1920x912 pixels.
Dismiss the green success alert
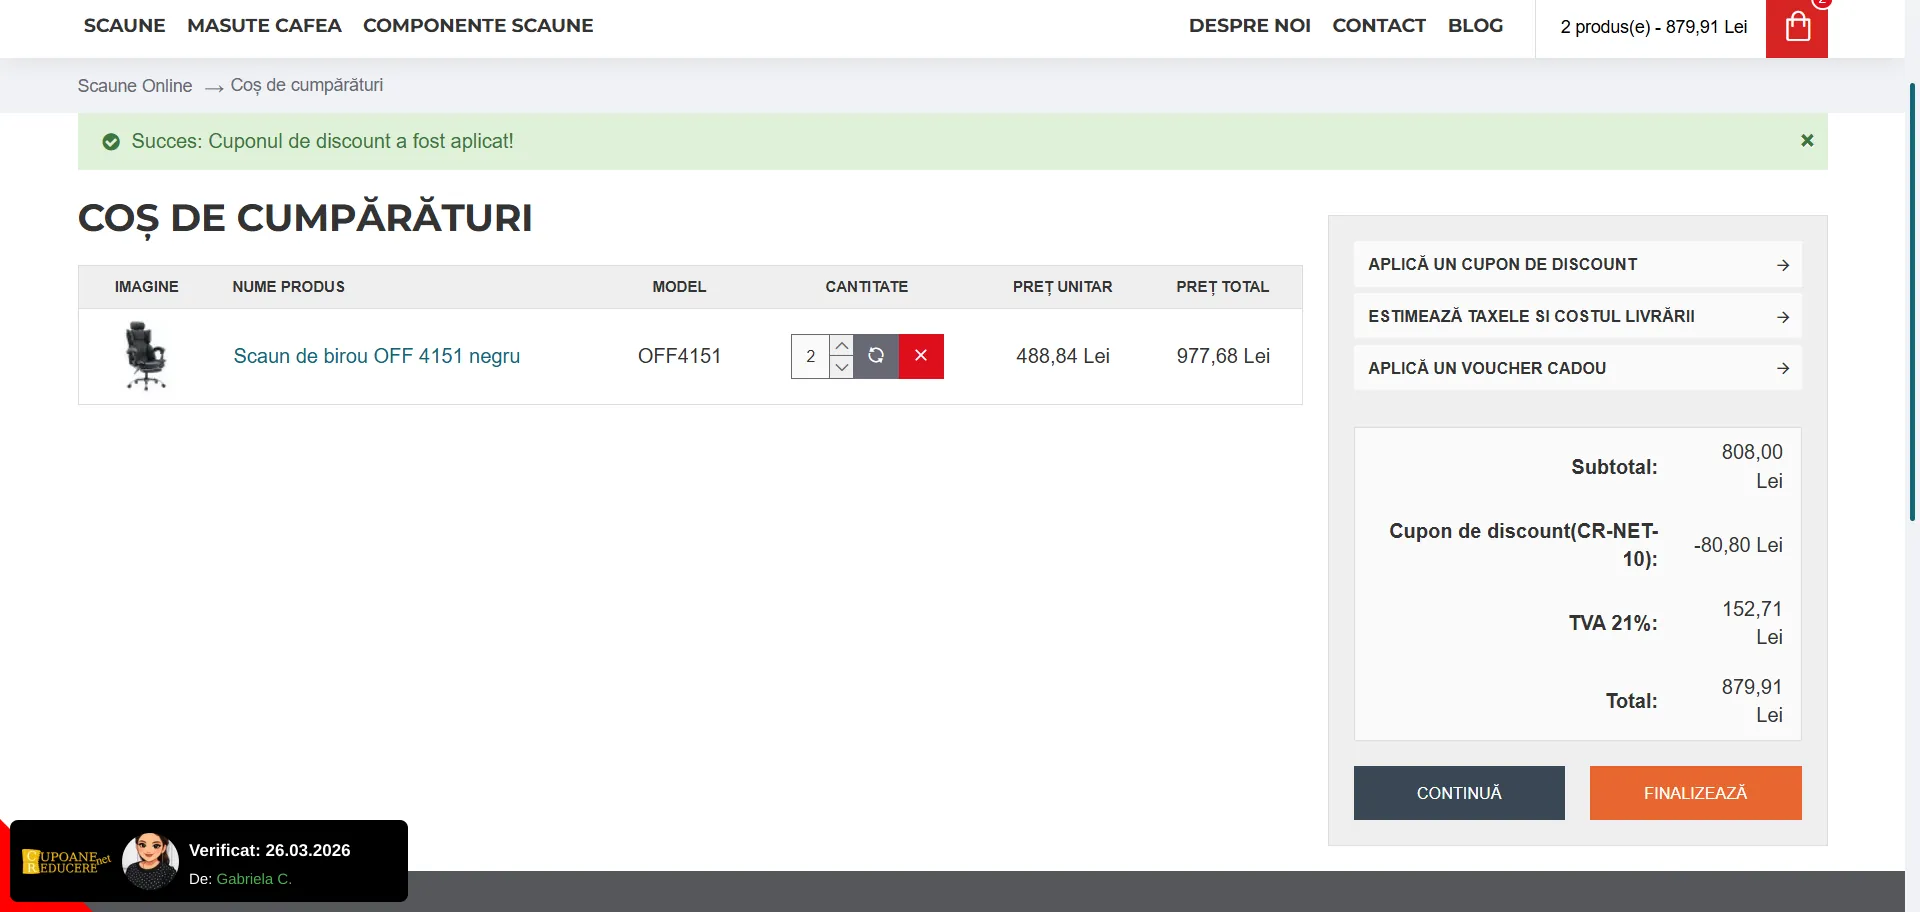point(1806,141)
